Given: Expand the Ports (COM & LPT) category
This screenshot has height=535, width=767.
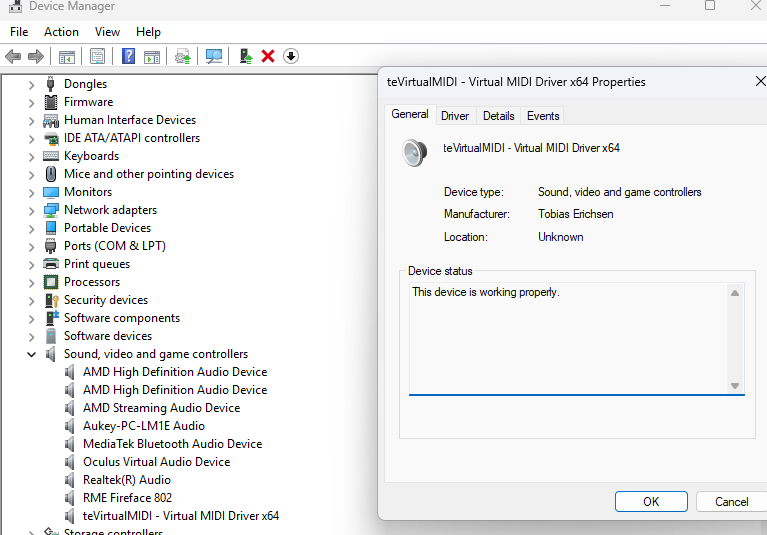Looking at the screenshot, I should pyautogui.click(x=32, y=246).
